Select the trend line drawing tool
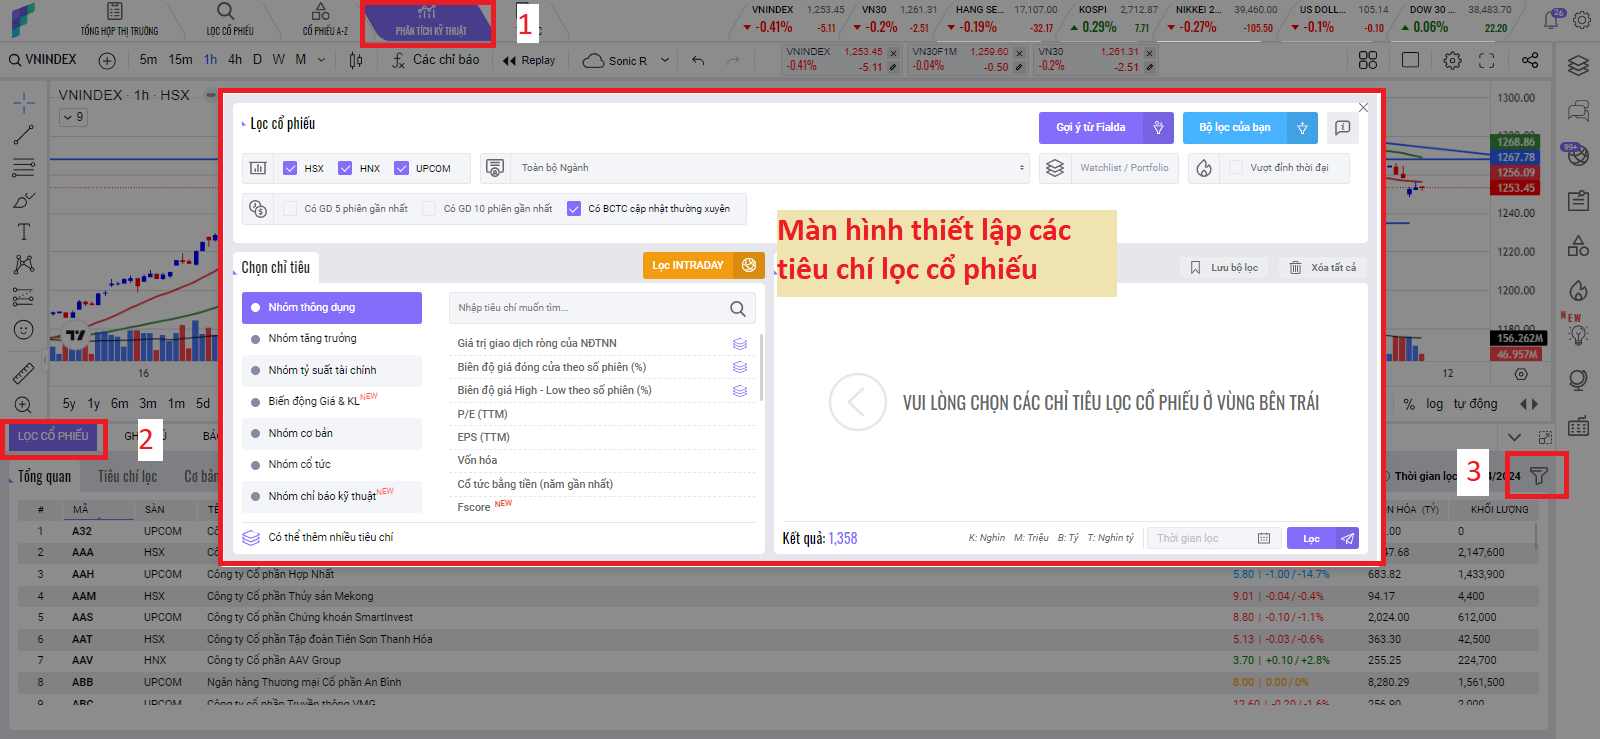Viewport: 1600px width, 739px height. pyautogui.click(x=24, y=134)
